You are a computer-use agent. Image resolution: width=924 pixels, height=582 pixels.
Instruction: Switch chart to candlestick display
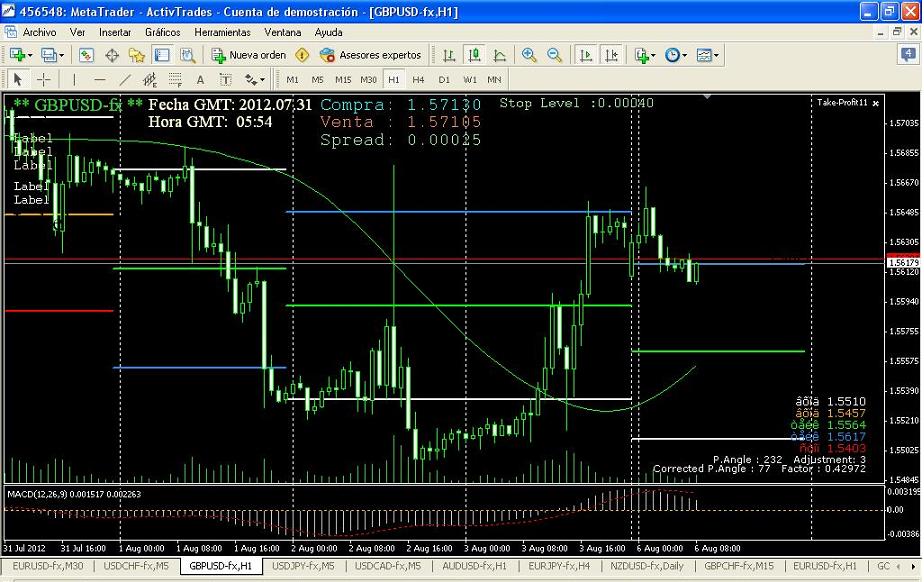point(475,55)
